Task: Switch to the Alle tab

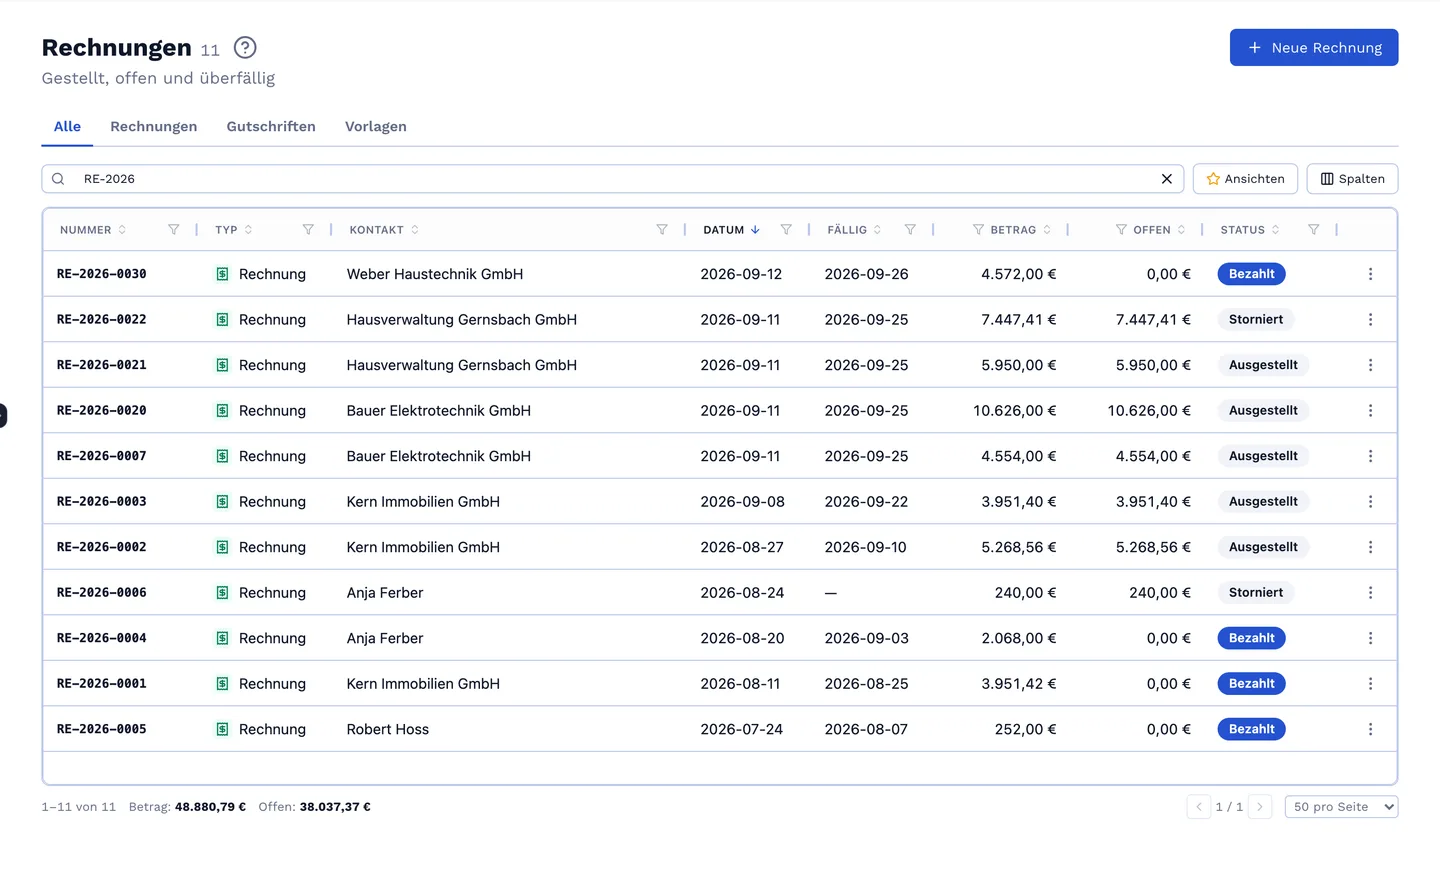Action: click(x=67, y=126)
